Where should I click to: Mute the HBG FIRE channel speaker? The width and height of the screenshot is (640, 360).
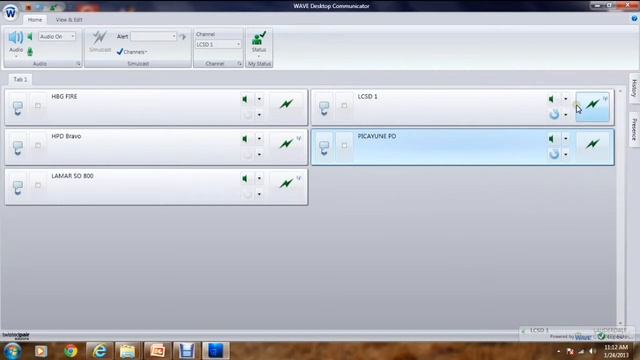(x=245, y=99)
